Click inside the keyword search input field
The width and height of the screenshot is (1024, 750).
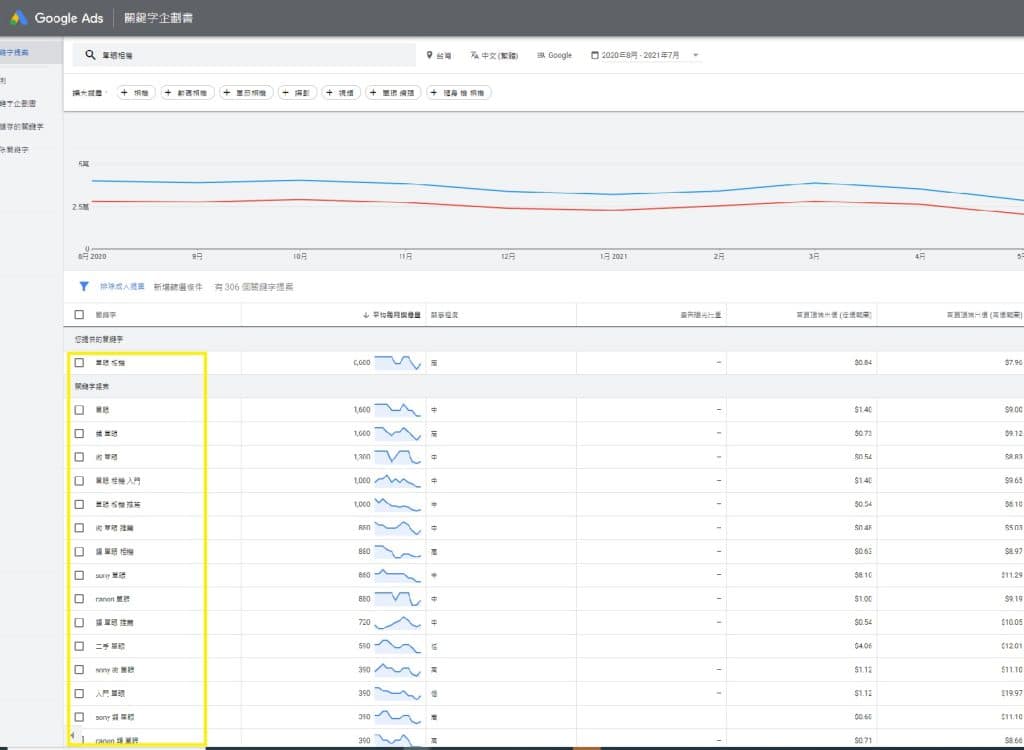point(250,55)
